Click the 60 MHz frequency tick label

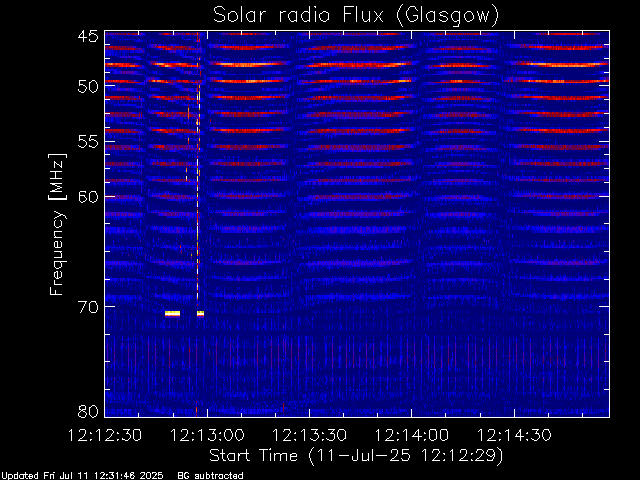[x=88, y=197]
